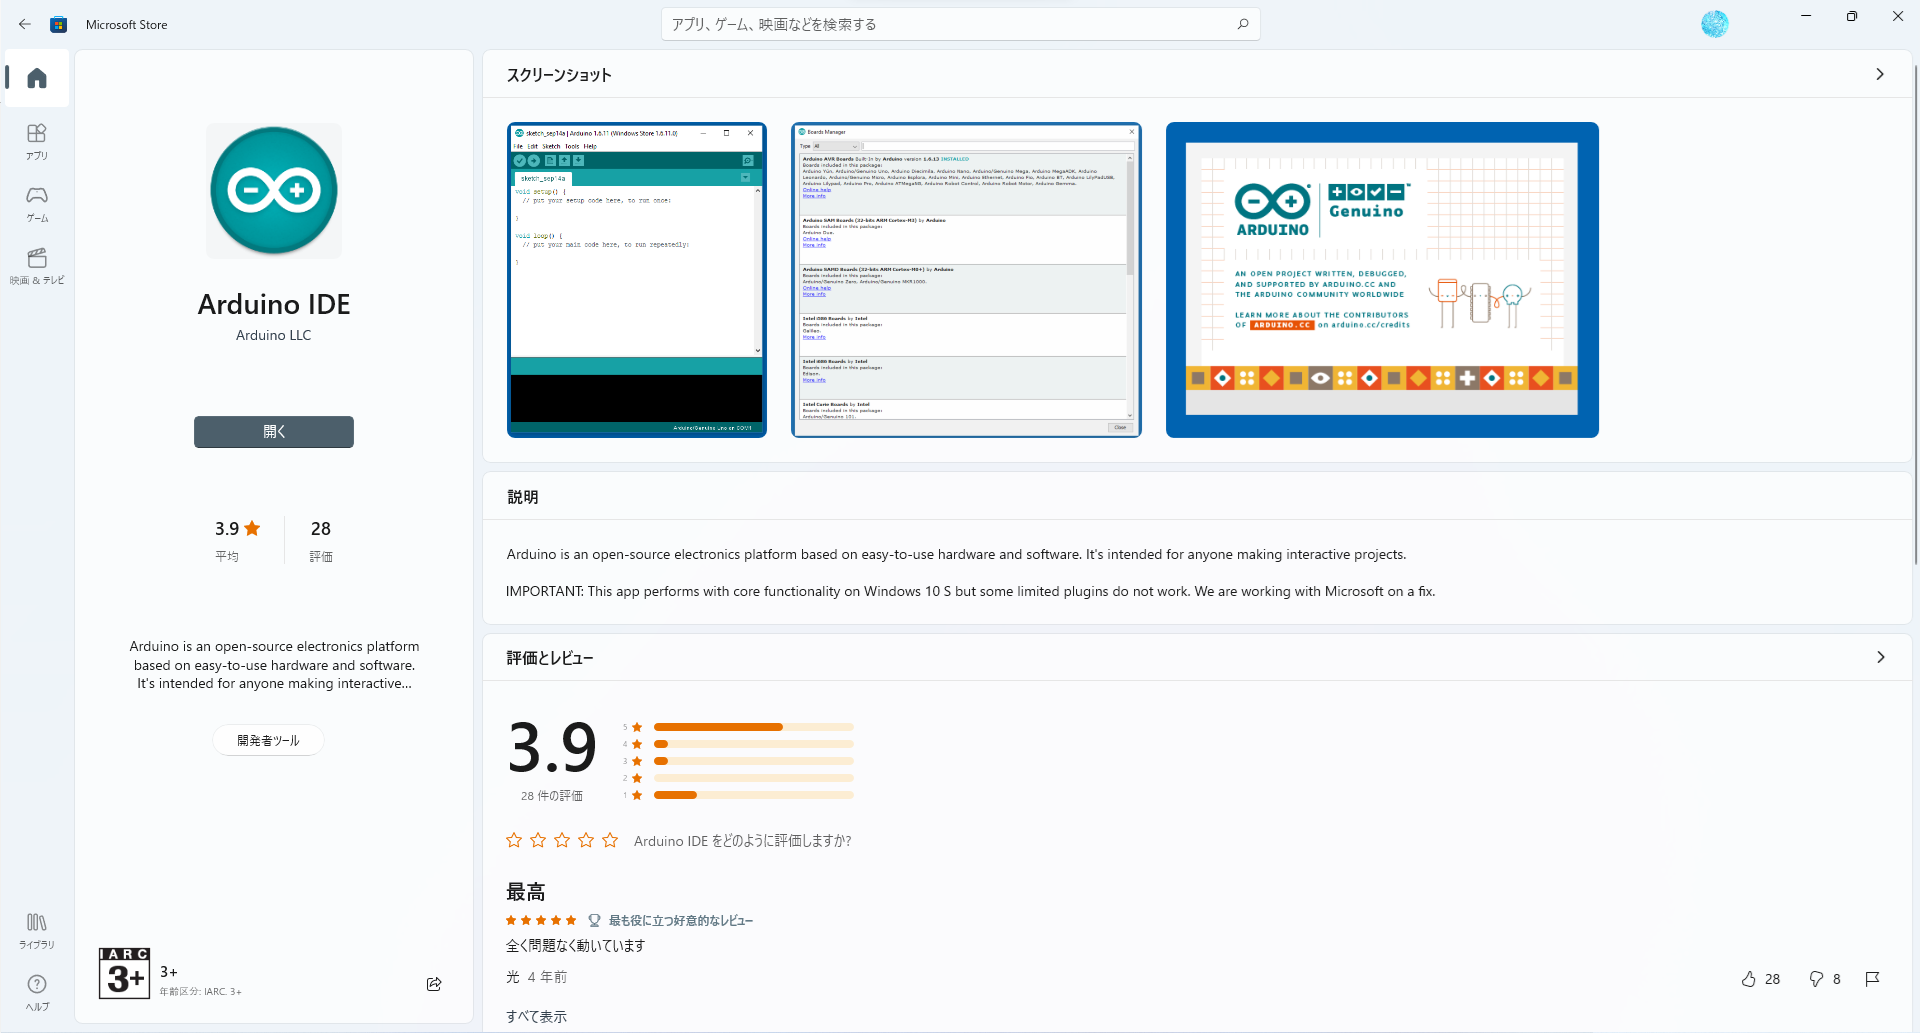The height and width of the screenshot is (1033, 1920).
Task: Click the review title 最高
Action: click(x=526, y=891)
